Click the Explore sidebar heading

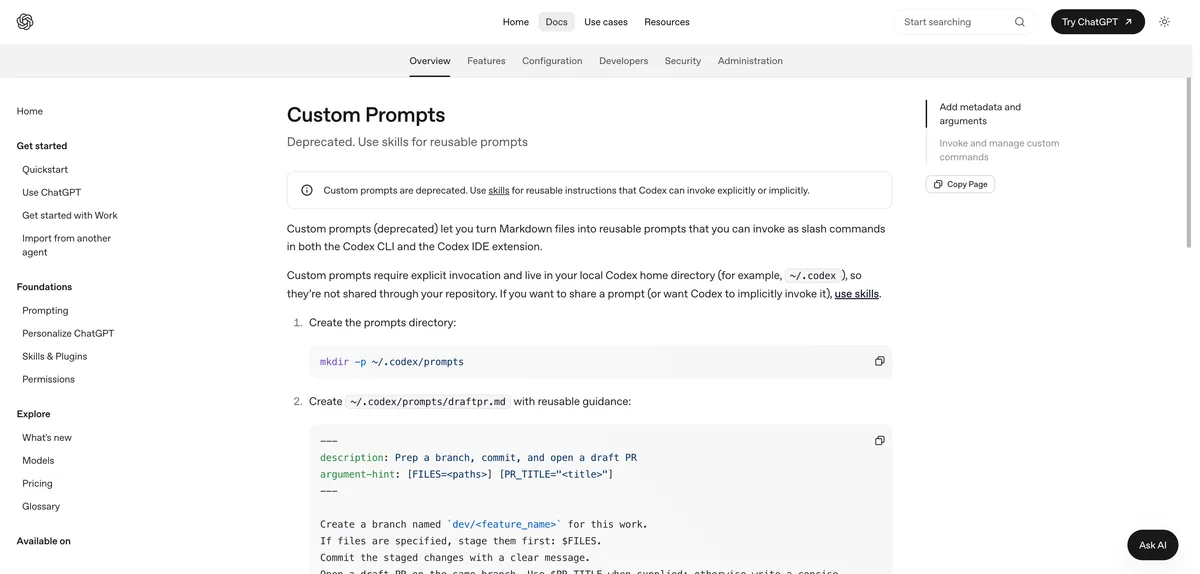pos(33,414)
